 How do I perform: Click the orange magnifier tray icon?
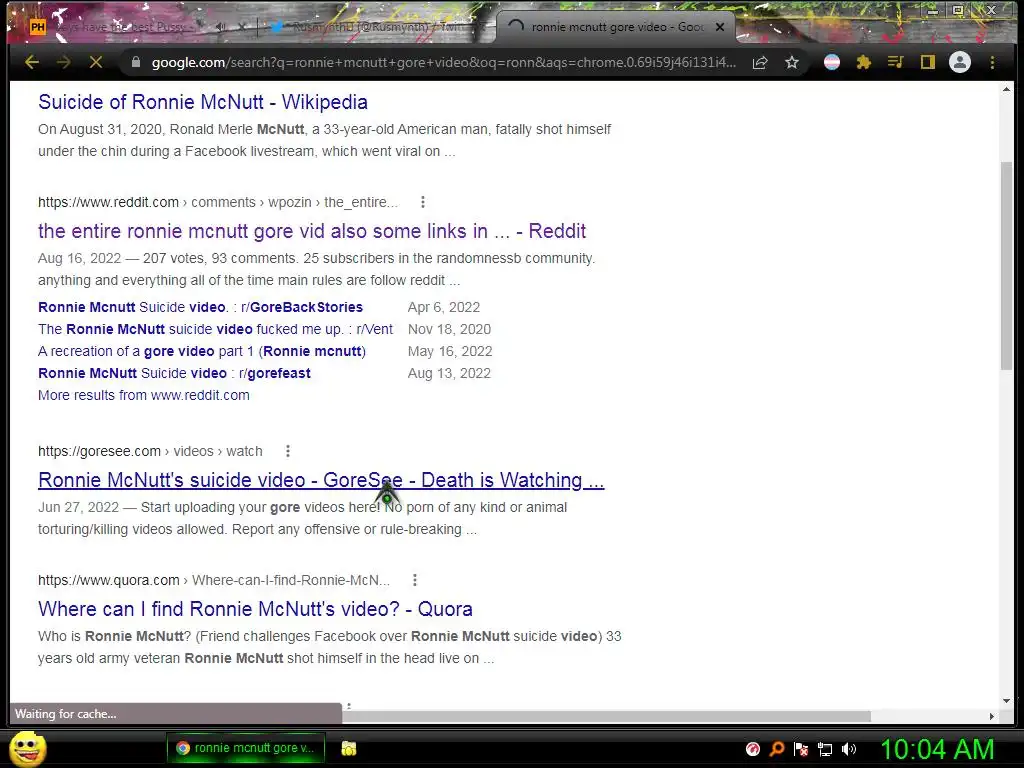pos(776,749)
